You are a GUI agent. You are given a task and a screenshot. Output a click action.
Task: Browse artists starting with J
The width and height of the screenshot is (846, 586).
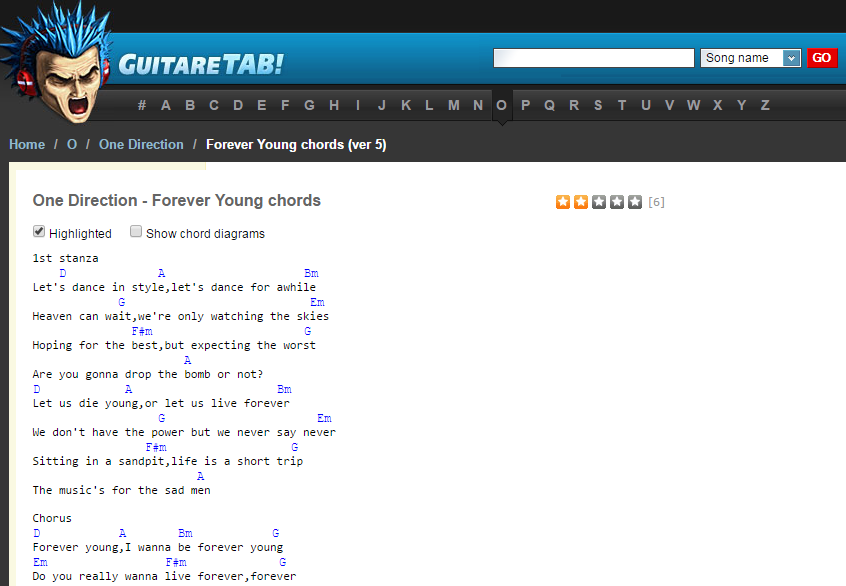pos(381,105)
